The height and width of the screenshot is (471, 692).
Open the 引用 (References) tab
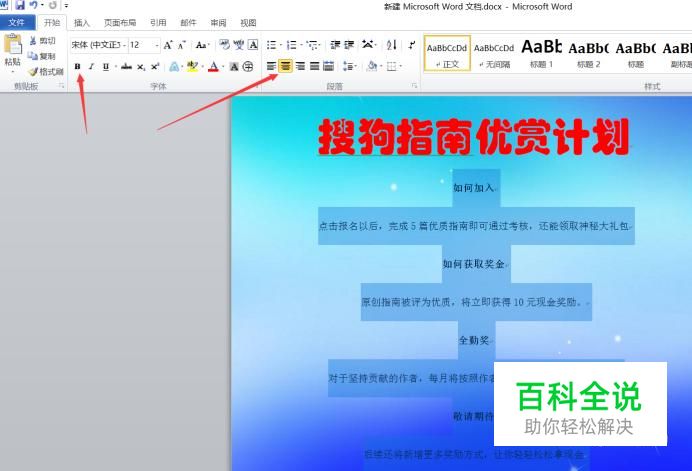(158, 23)
